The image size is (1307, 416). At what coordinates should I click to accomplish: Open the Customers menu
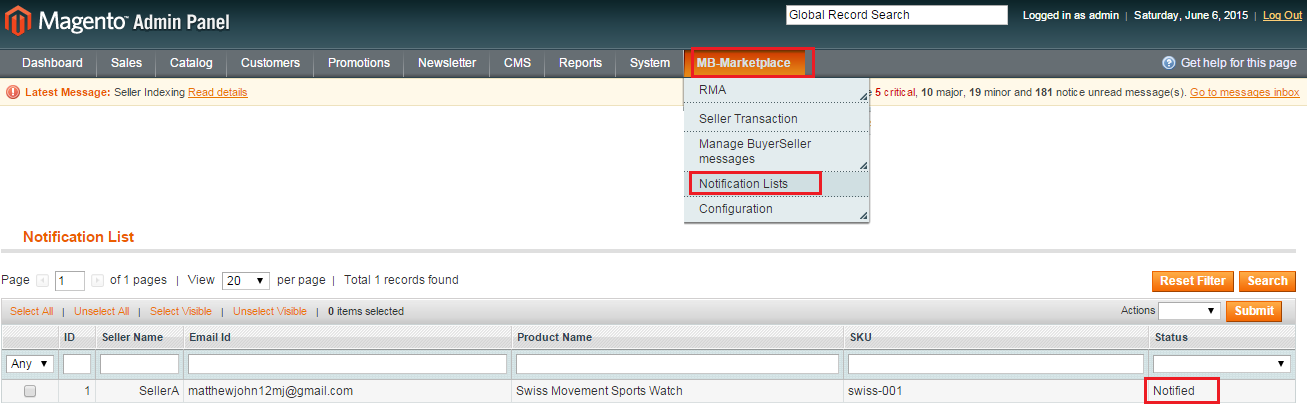coord(270,63)
